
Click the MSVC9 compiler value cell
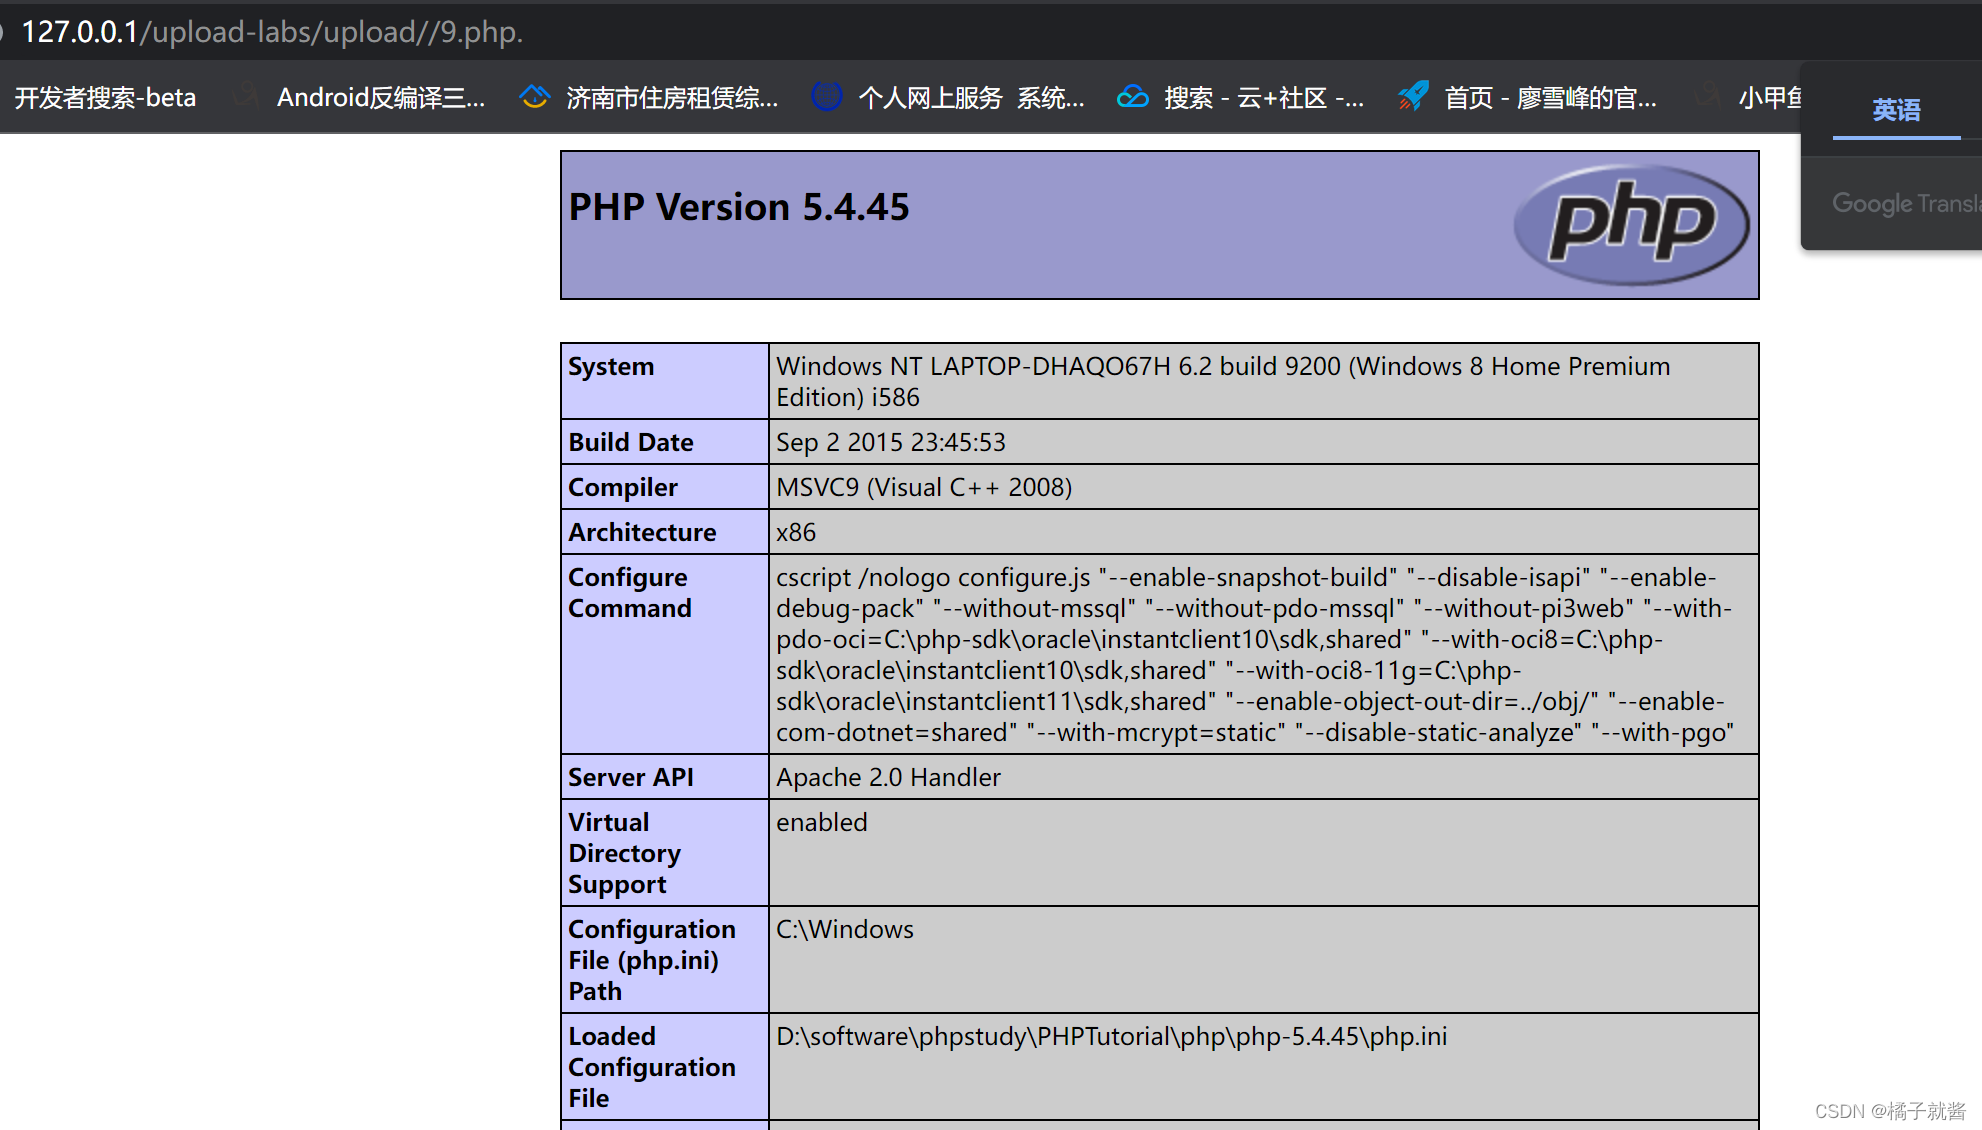[924, 487]
